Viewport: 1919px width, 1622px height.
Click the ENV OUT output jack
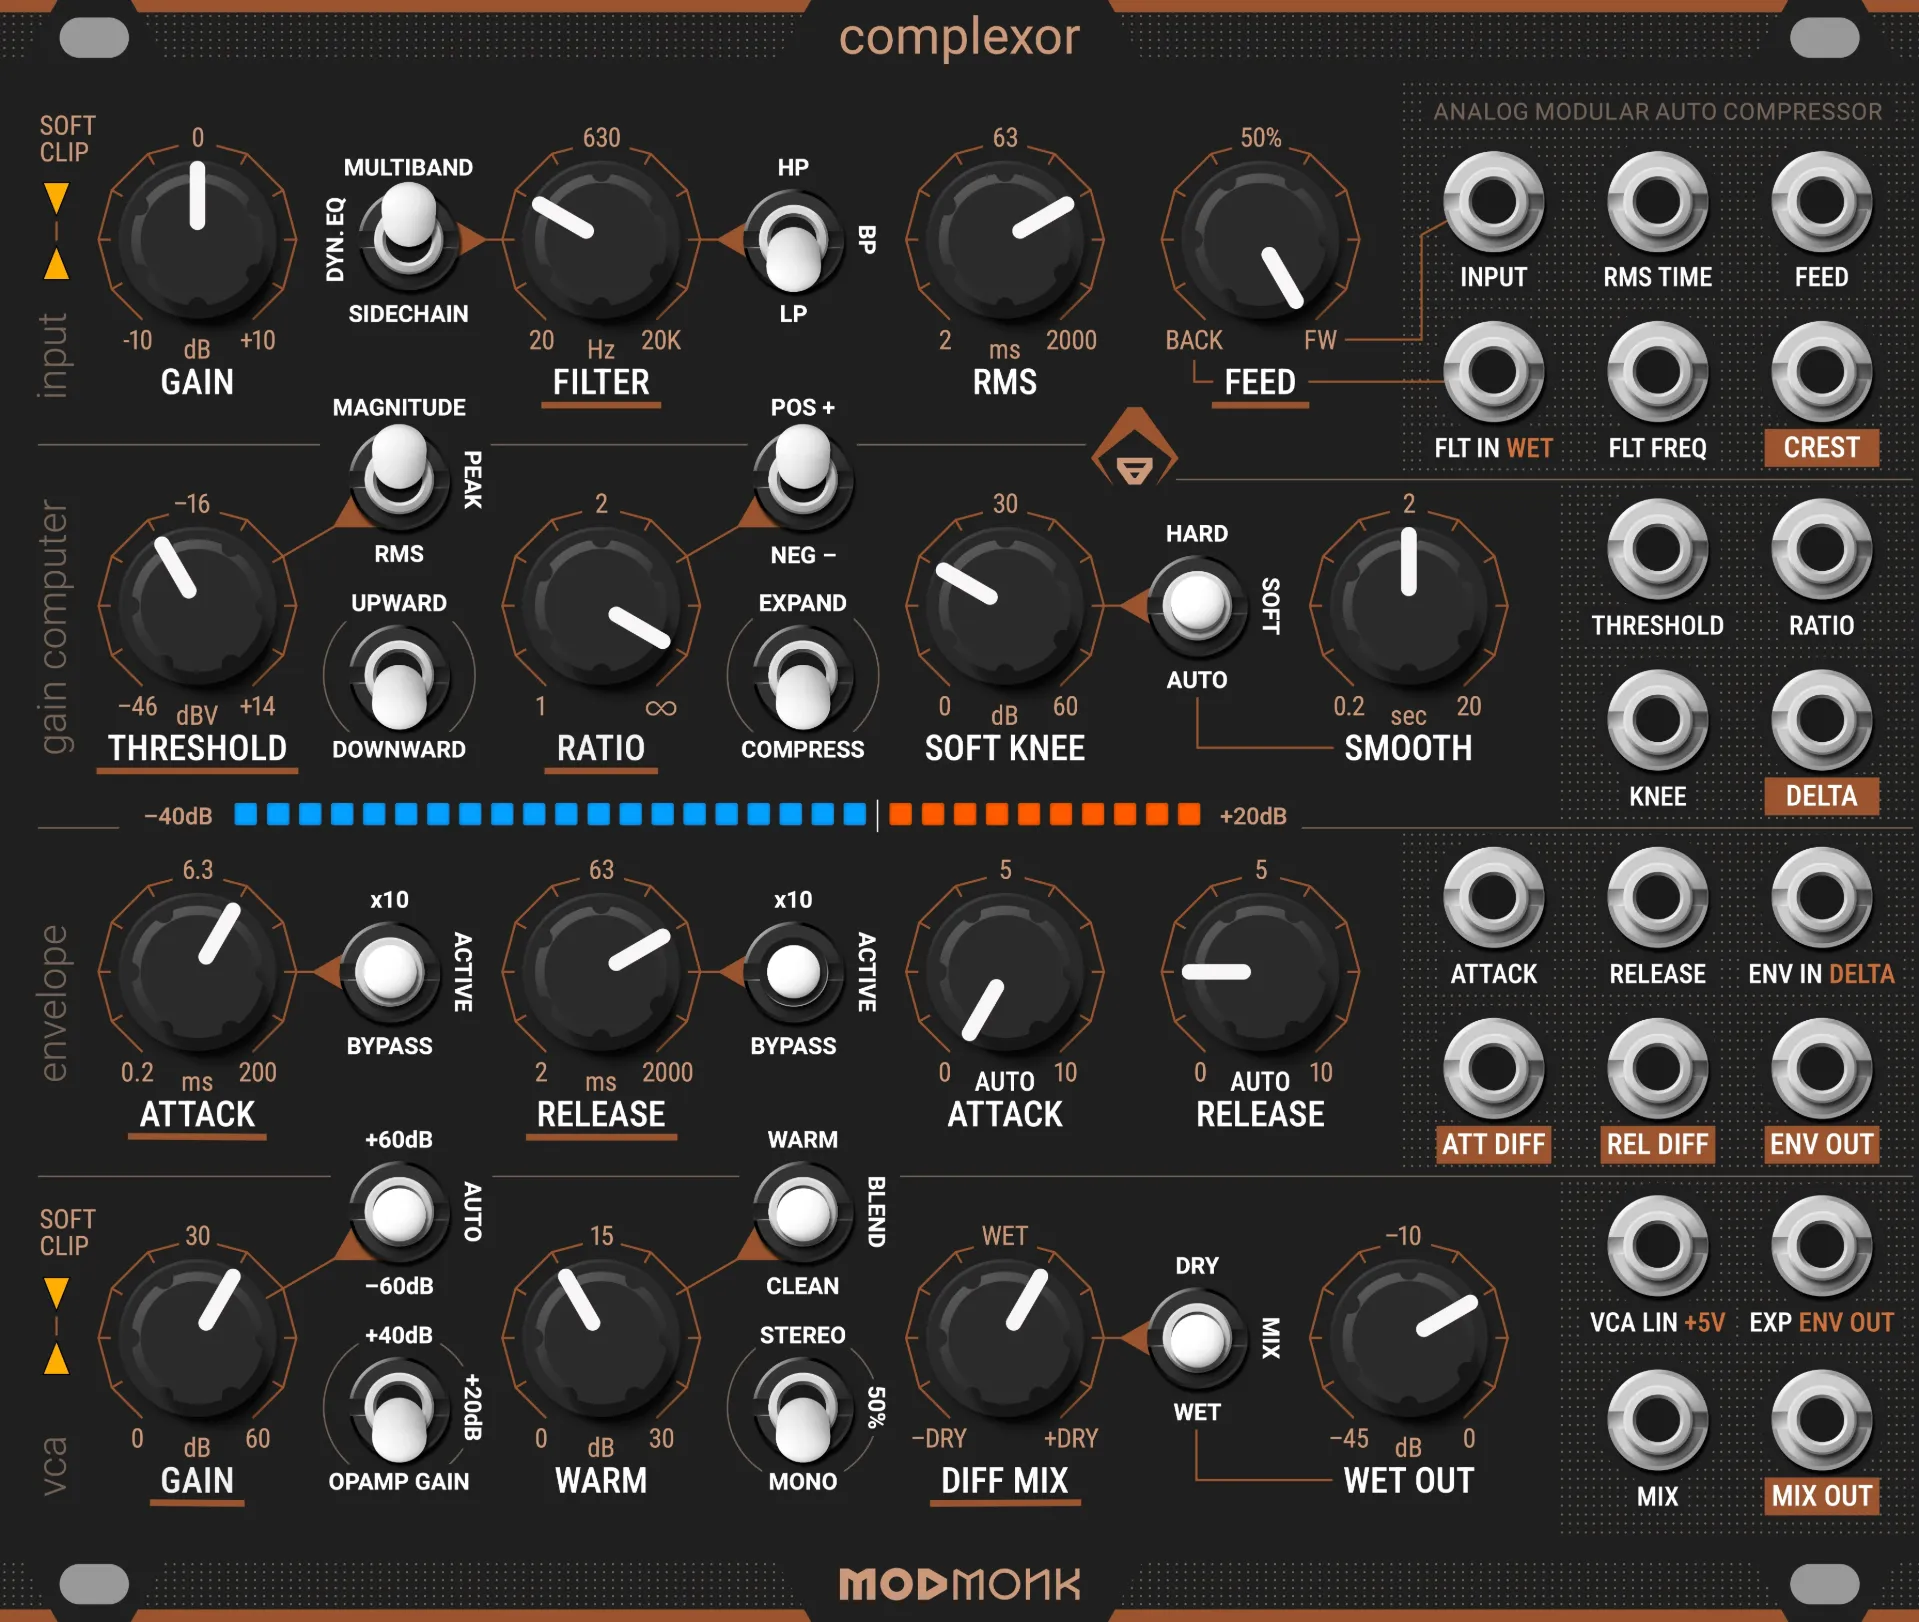point(1820,1070)
